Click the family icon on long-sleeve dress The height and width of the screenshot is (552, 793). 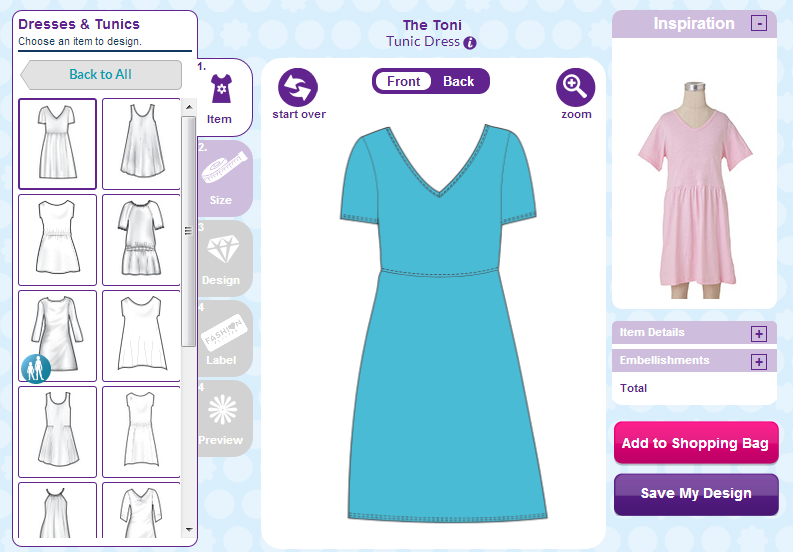click(x=35, y=368)
